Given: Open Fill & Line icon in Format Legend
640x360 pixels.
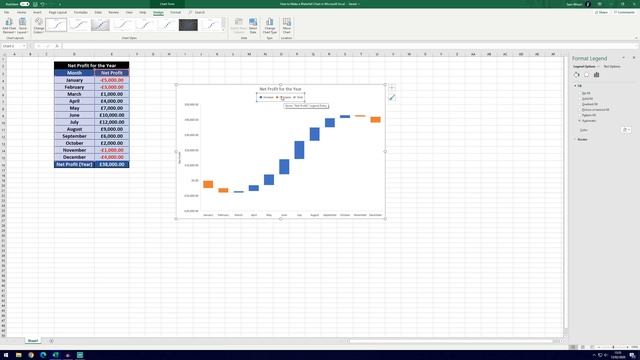Looking at the screenshot, I should pos(576,75).
